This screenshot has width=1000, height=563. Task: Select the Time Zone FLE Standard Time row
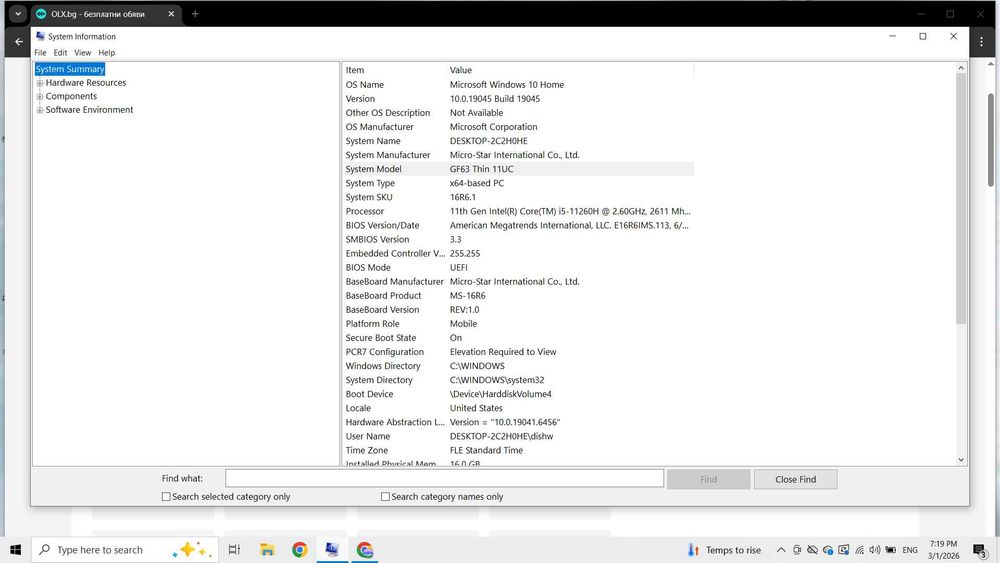click(518, 450)
